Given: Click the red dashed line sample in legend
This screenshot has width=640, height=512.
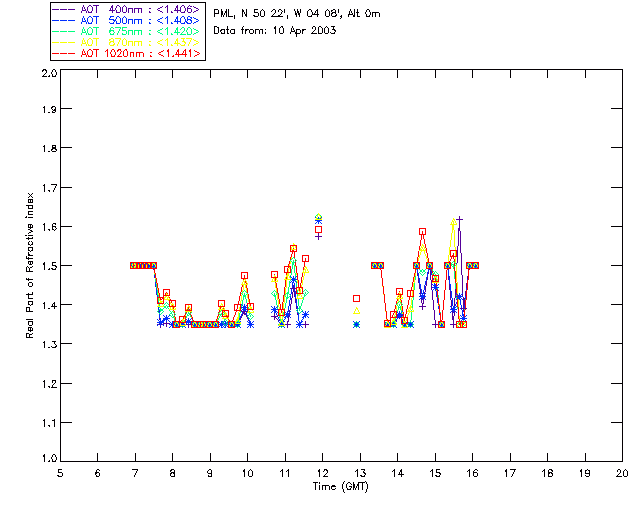Looking at the screenshot, I should point(64,53).
